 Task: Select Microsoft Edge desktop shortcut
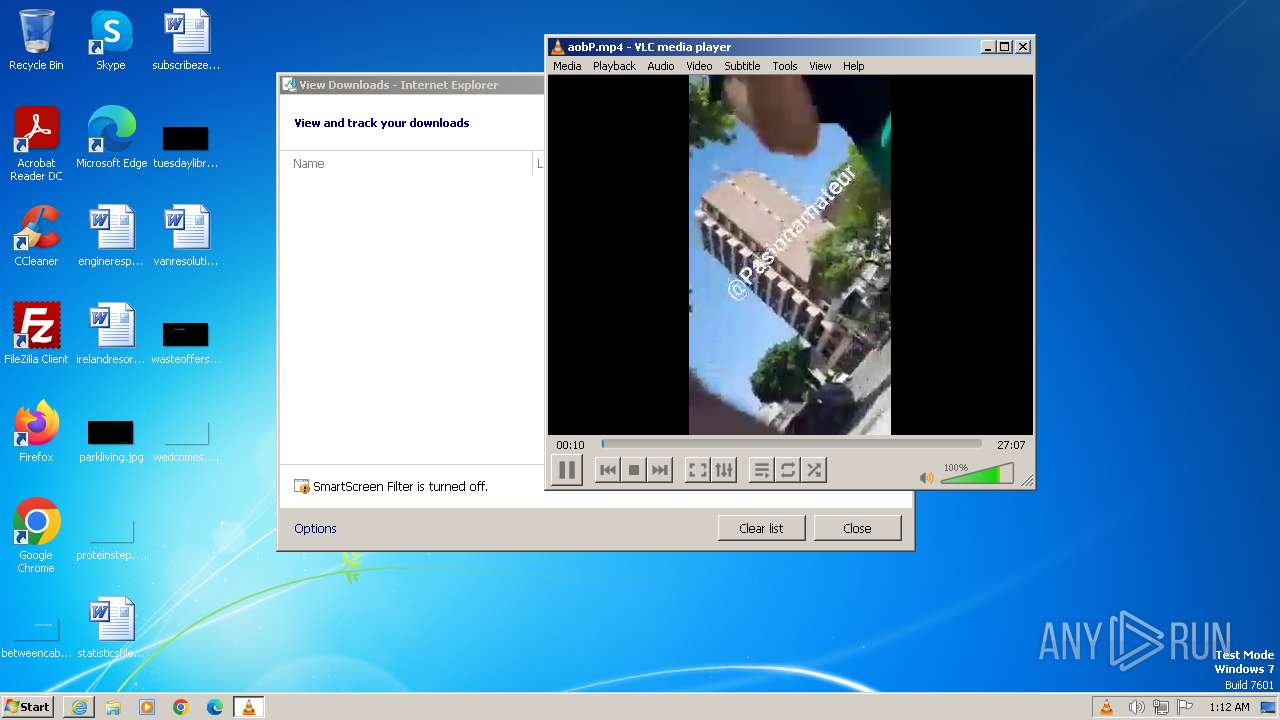[x=111, y=138]
